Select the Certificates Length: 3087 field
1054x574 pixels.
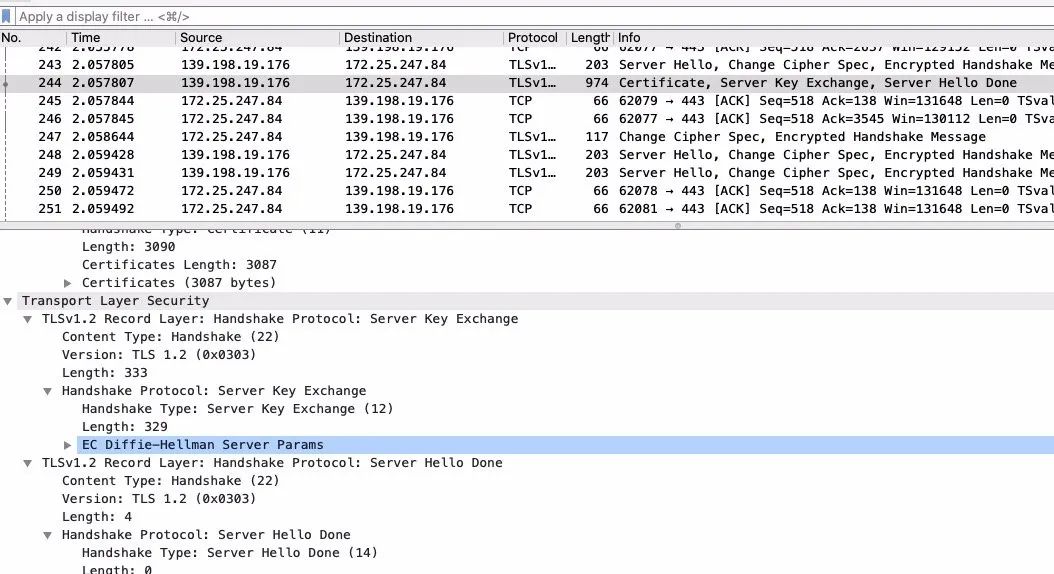coord(179,265)
